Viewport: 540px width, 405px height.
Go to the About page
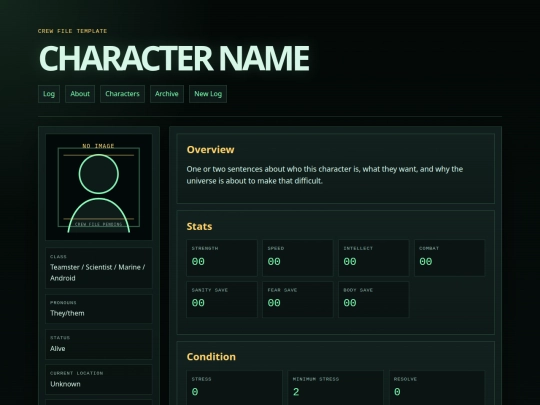pyautogui.click(x=80, y=94)
